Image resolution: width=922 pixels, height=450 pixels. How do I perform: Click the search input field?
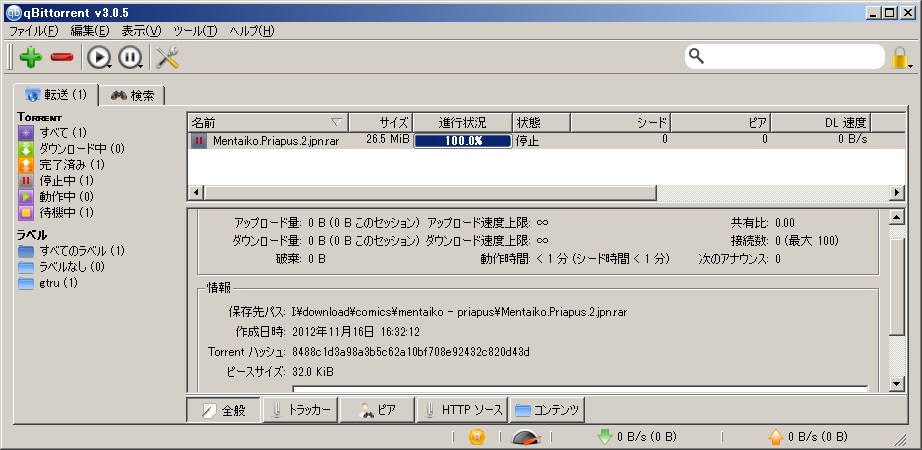[x=790, y=56]
